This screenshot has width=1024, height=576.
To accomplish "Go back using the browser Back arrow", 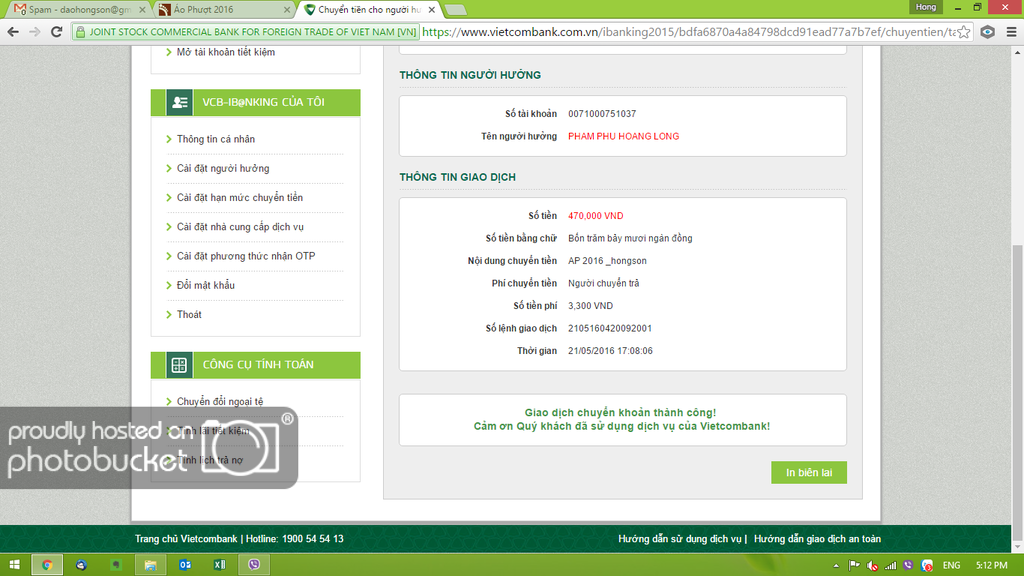I will coord(13,31).
